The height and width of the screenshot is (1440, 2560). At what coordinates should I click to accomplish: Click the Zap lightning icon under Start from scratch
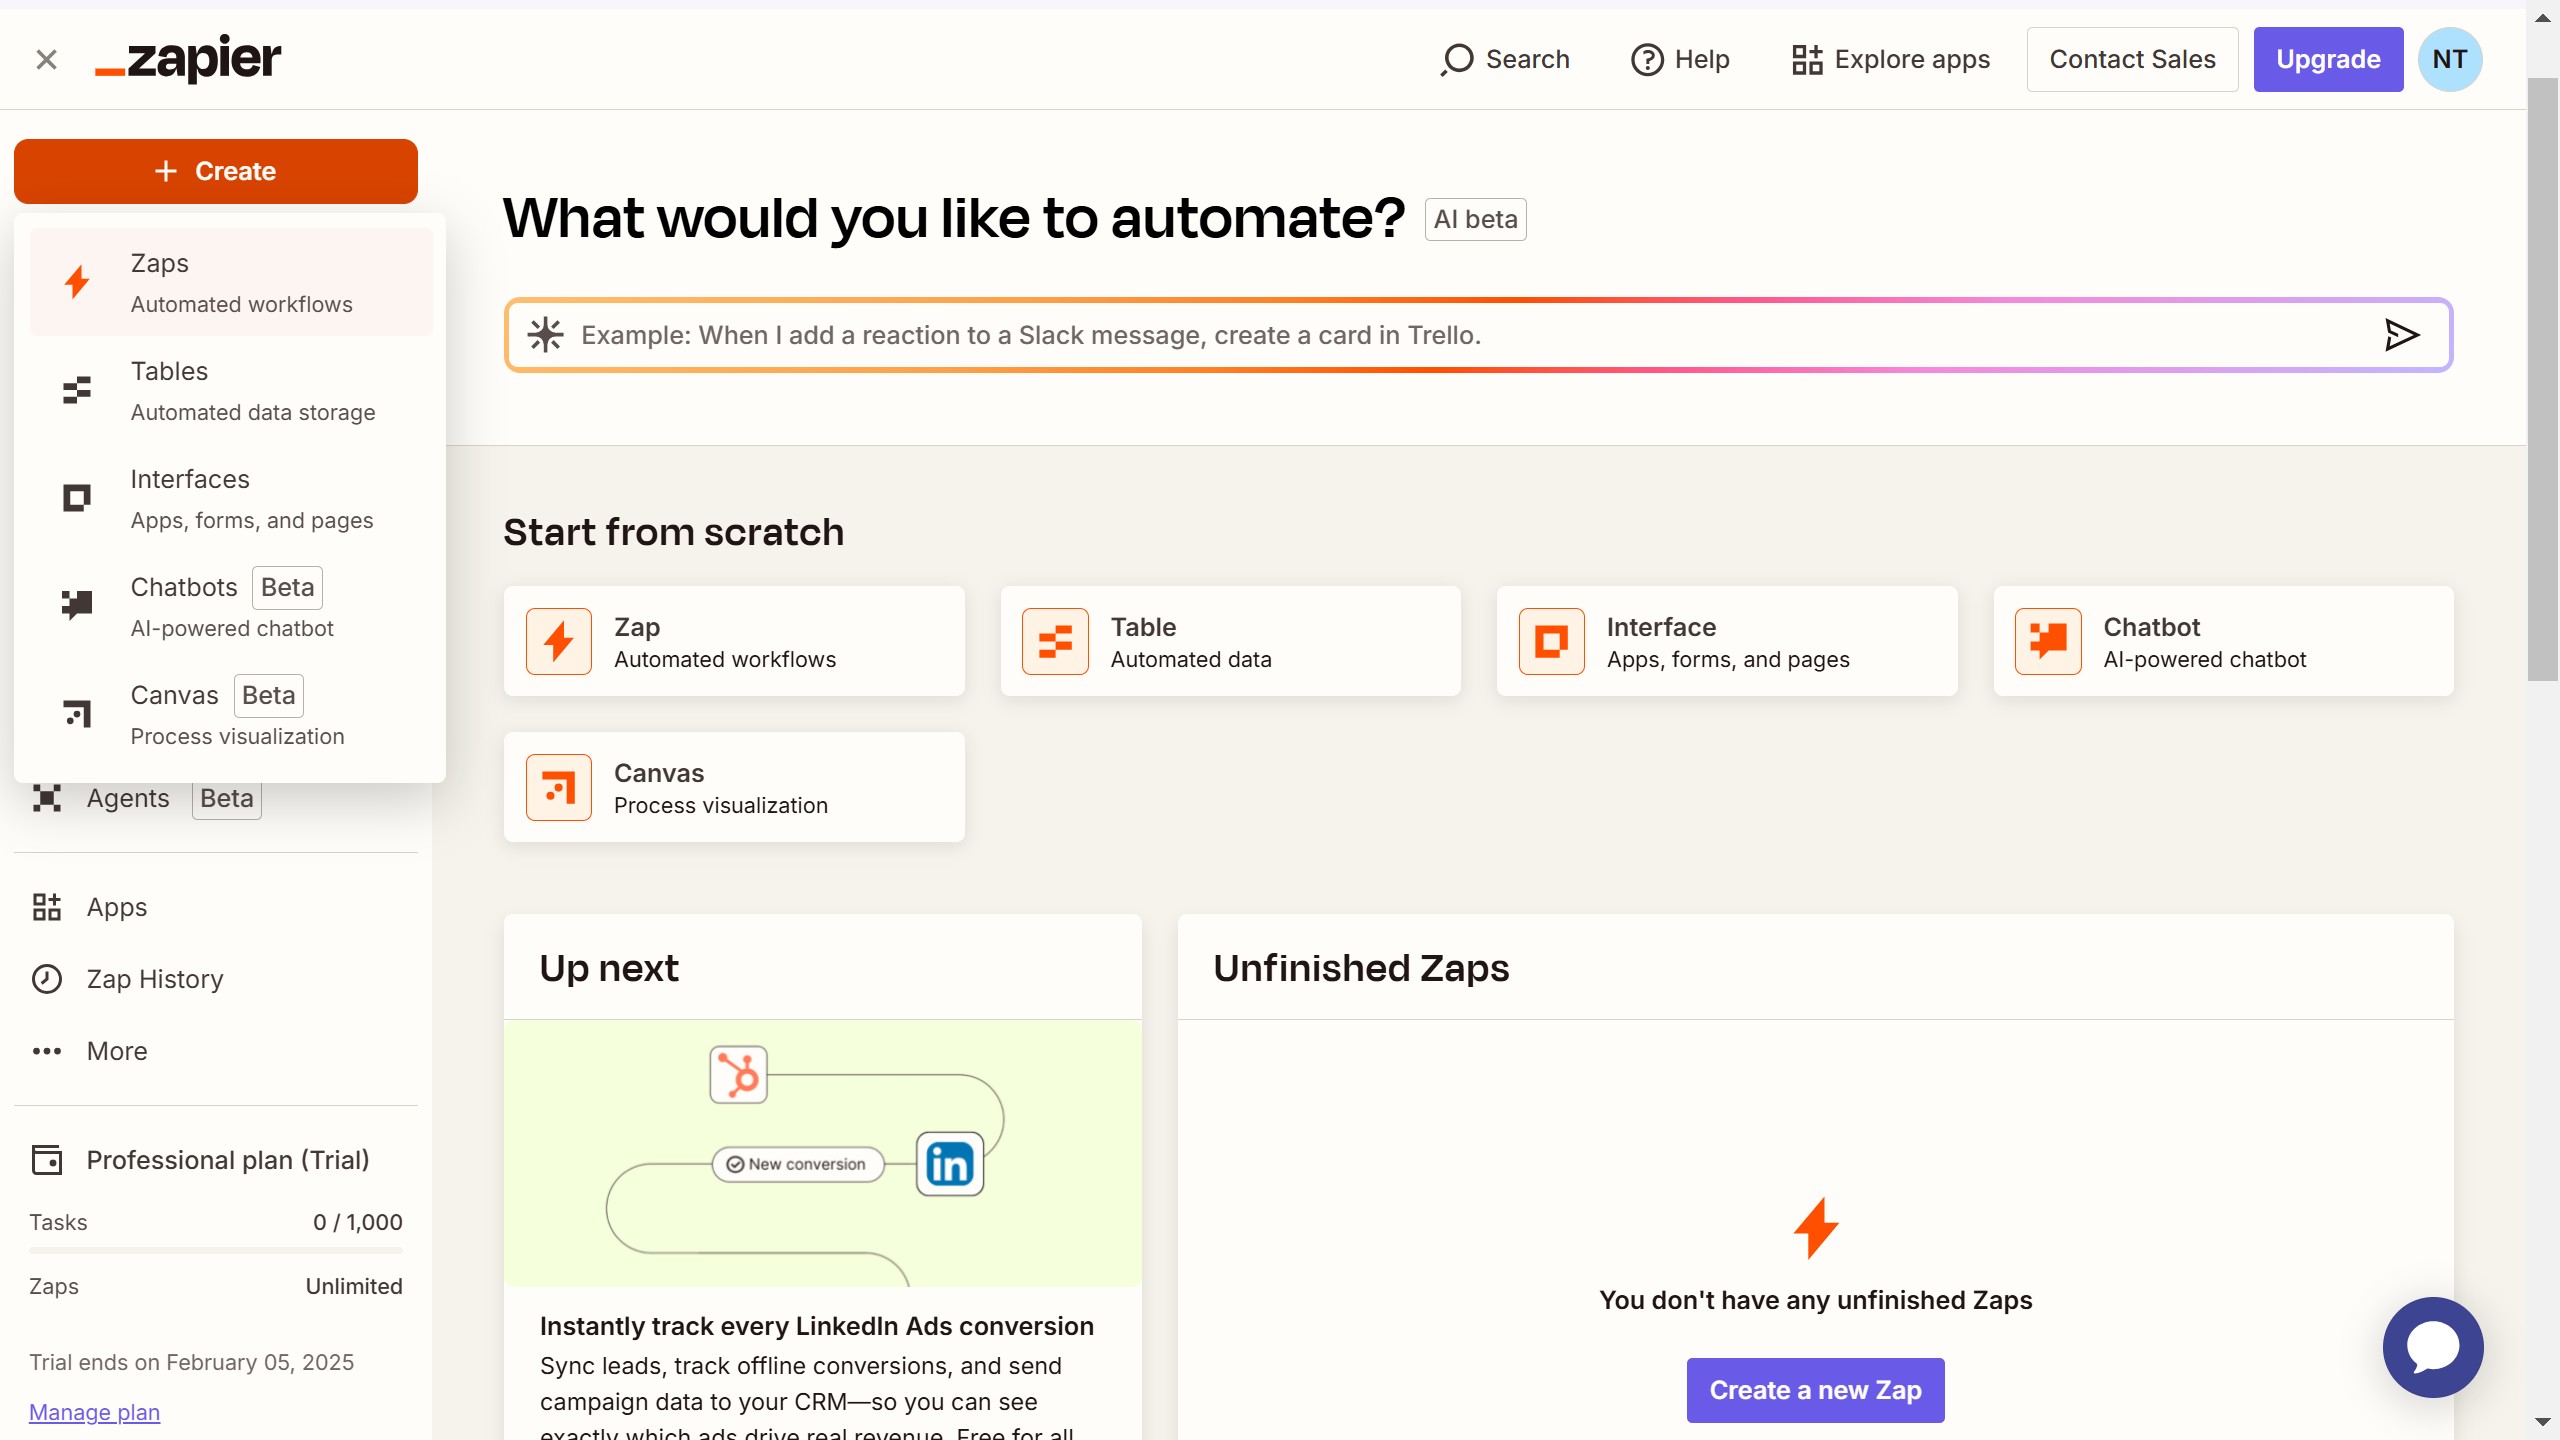coord(559,641)
